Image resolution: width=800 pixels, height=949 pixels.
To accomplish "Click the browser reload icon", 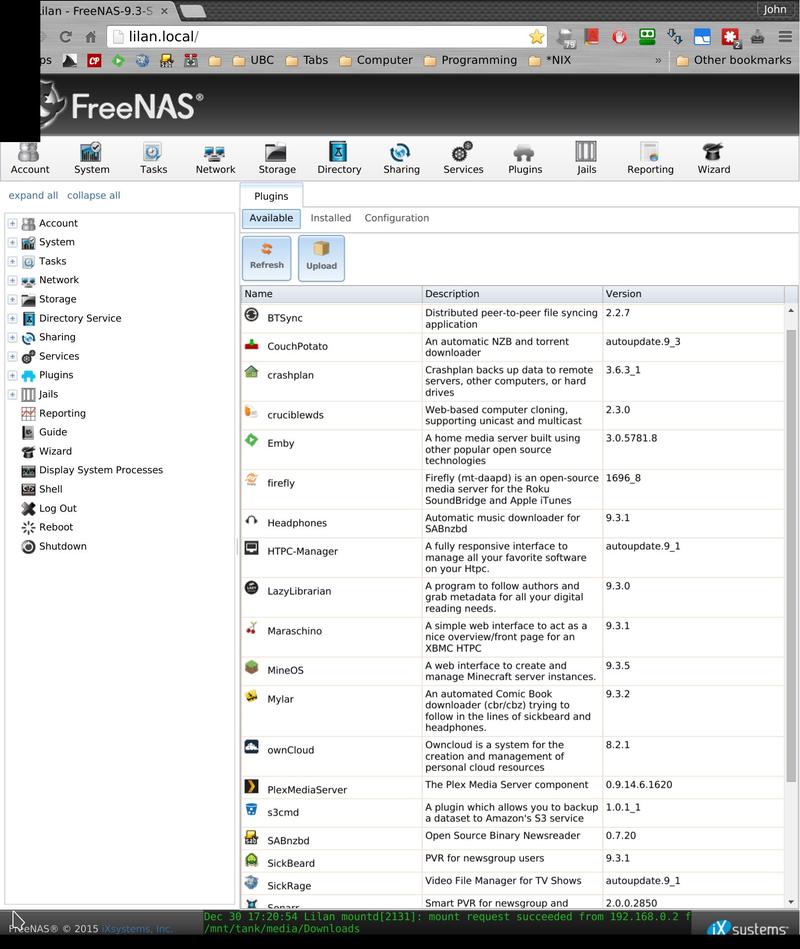I will tap(65, 37).
